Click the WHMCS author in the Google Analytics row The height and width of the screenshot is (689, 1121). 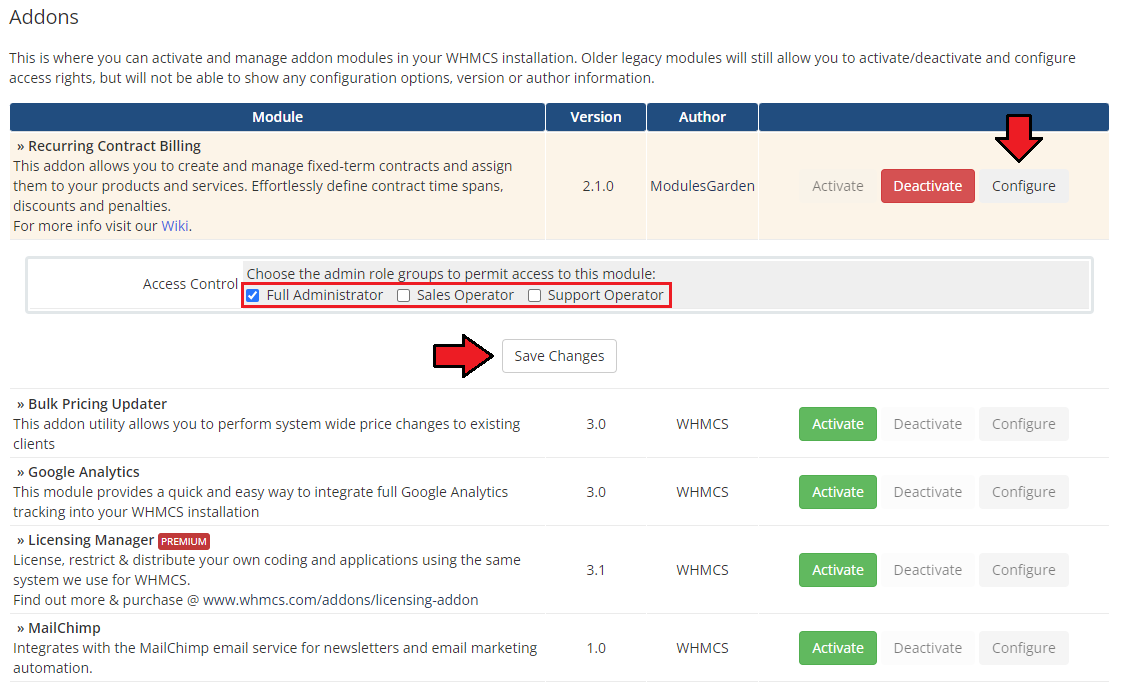pyautogui.click(x=702, y=492)
